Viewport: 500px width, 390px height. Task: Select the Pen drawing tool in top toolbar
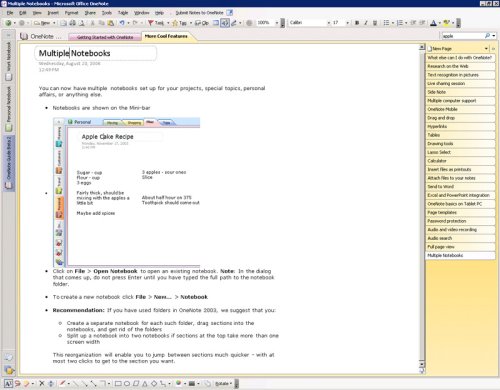pos(234,23)
